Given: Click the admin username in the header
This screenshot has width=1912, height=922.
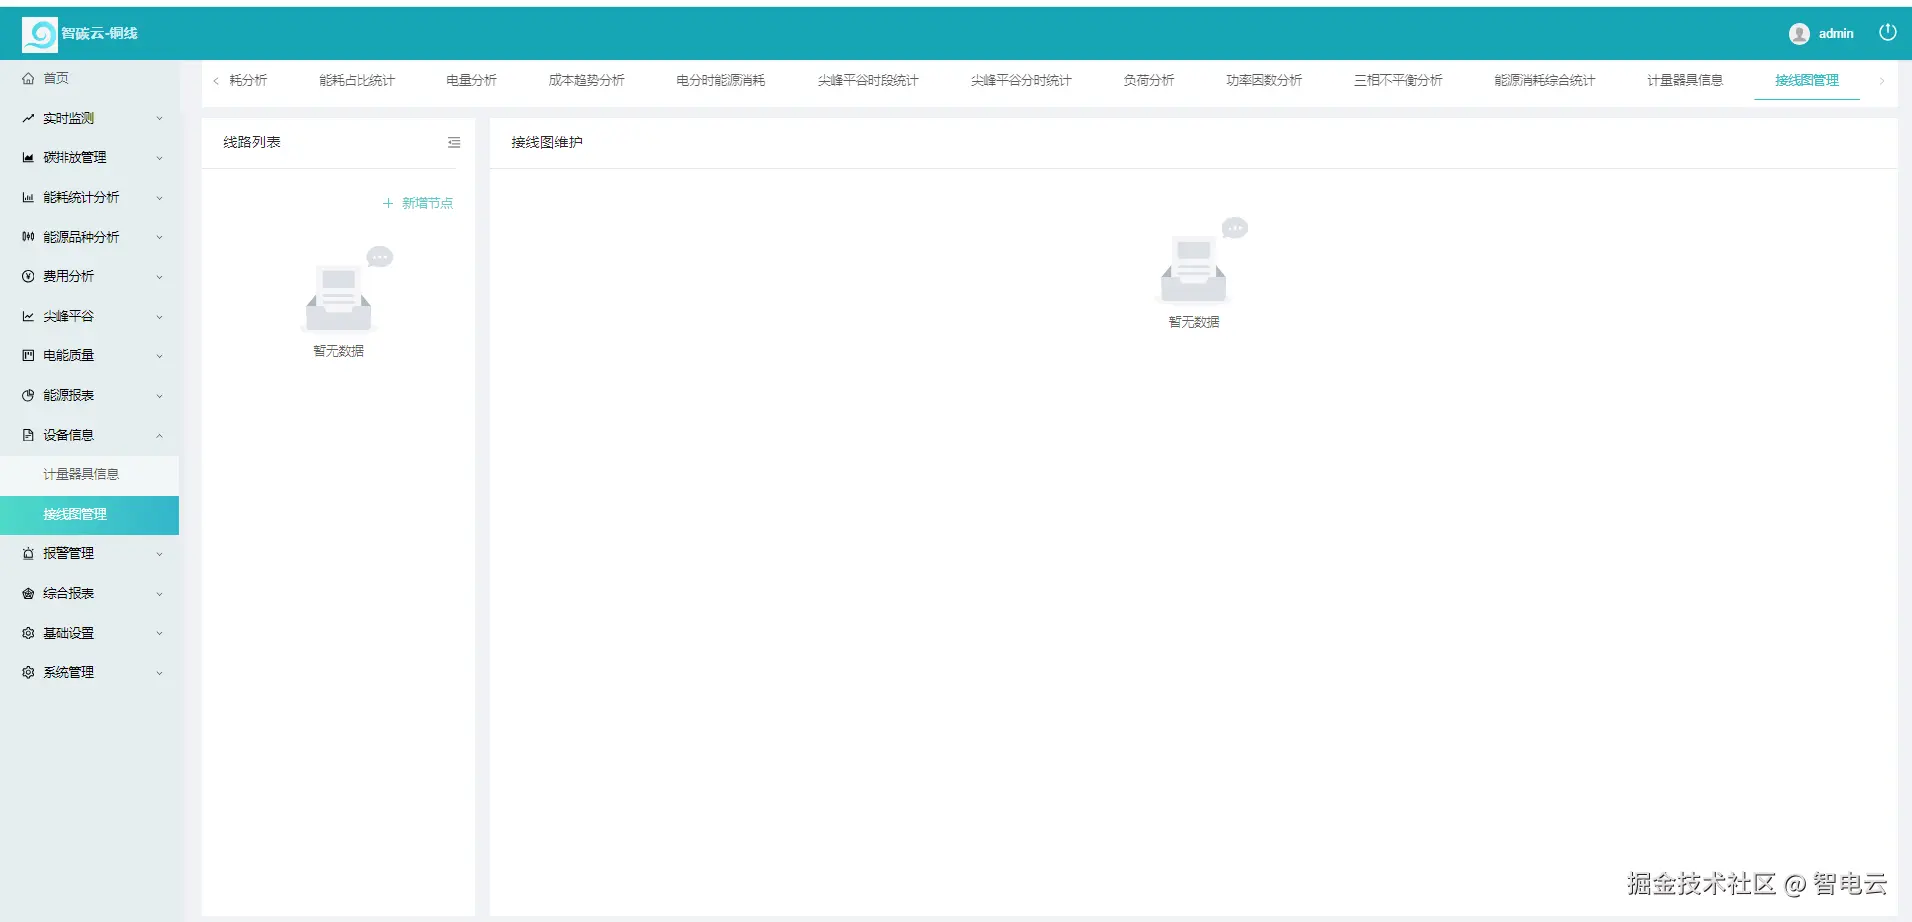Looking at the screenshot, I should tap(1836, 34).
